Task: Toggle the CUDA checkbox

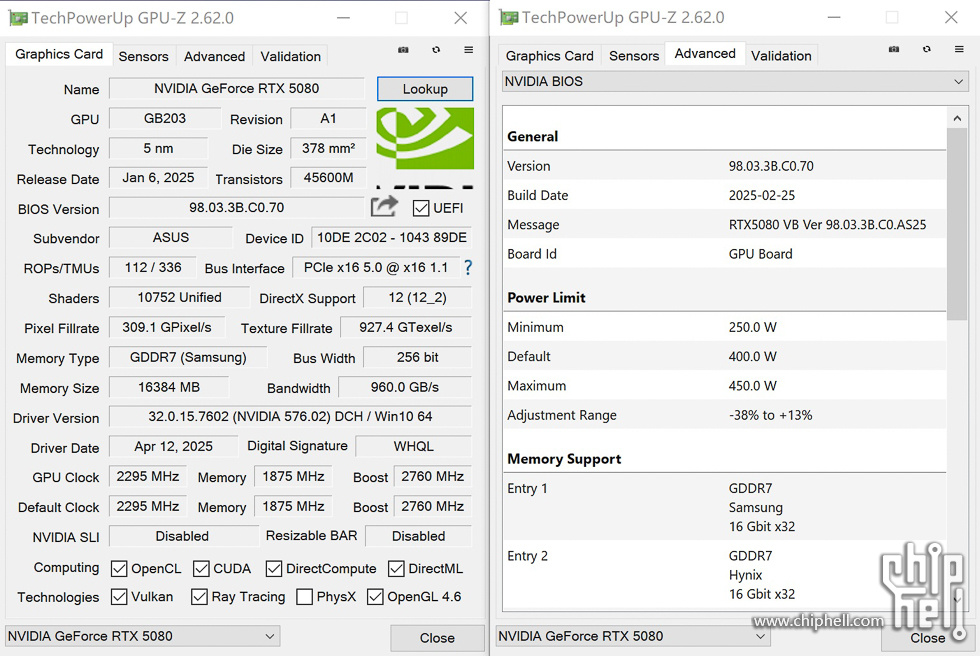Action: coord(201,569)
